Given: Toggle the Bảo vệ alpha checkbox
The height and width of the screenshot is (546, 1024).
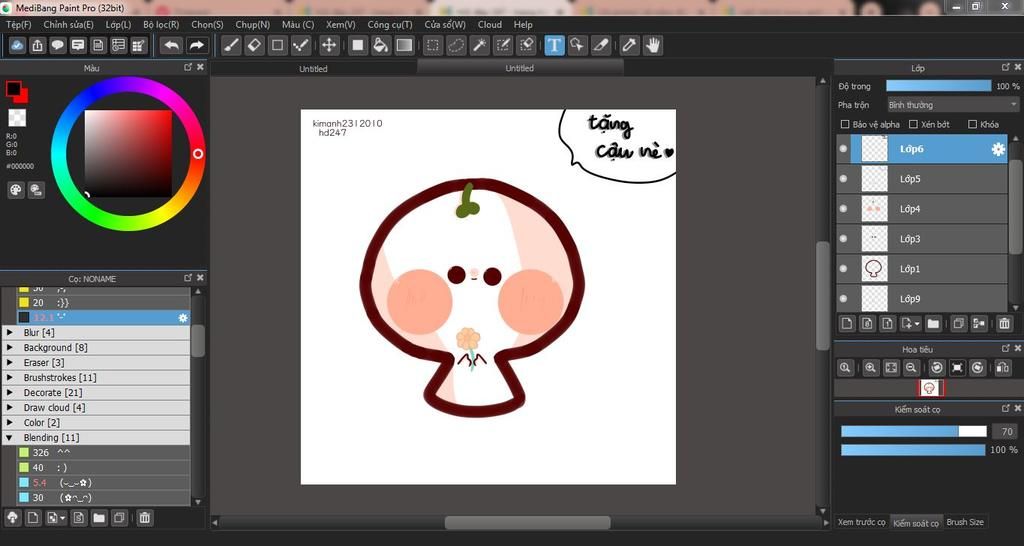Looking at the screenshot, I should click(x=845, y=124).
